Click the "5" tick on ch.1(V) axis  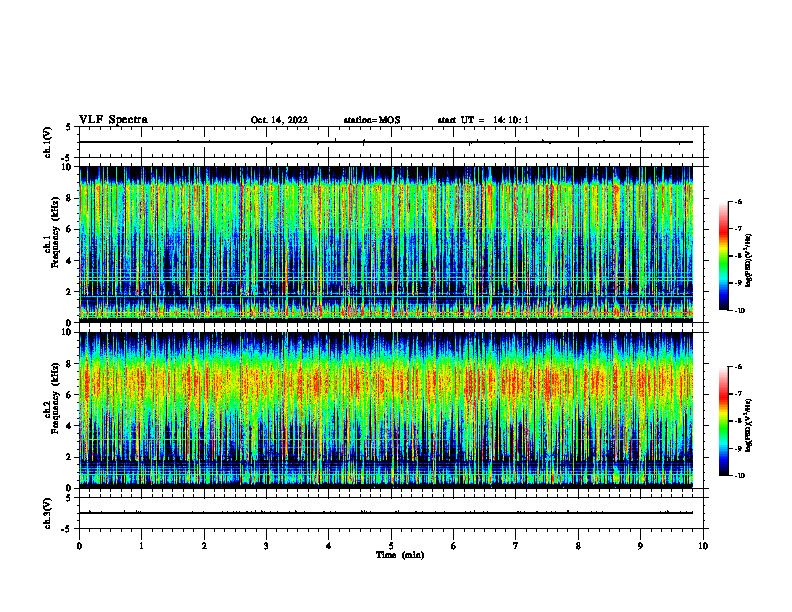(68, 127)
